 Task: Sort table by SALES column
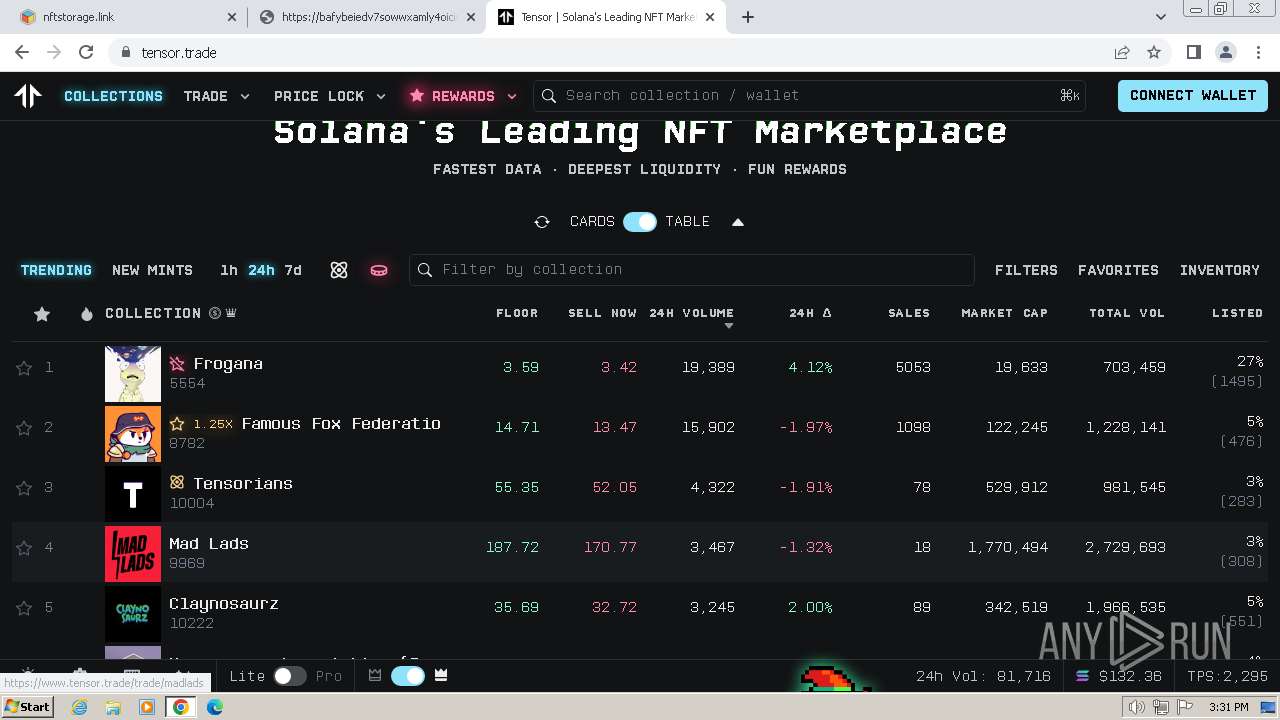coord(909,313)
